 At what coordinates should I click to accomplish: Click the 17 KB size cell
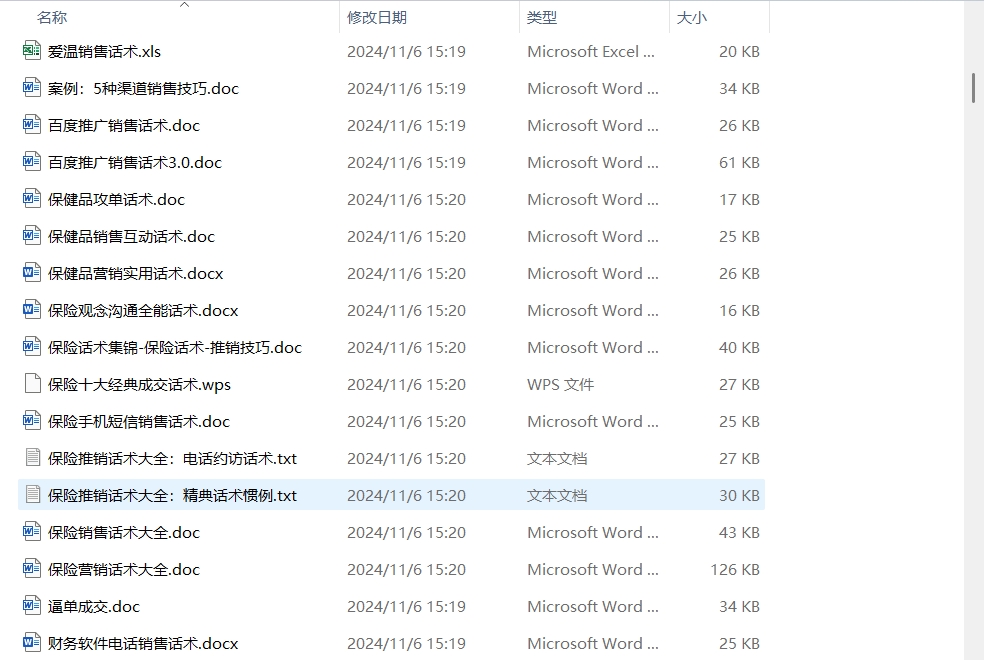(739, 200)
